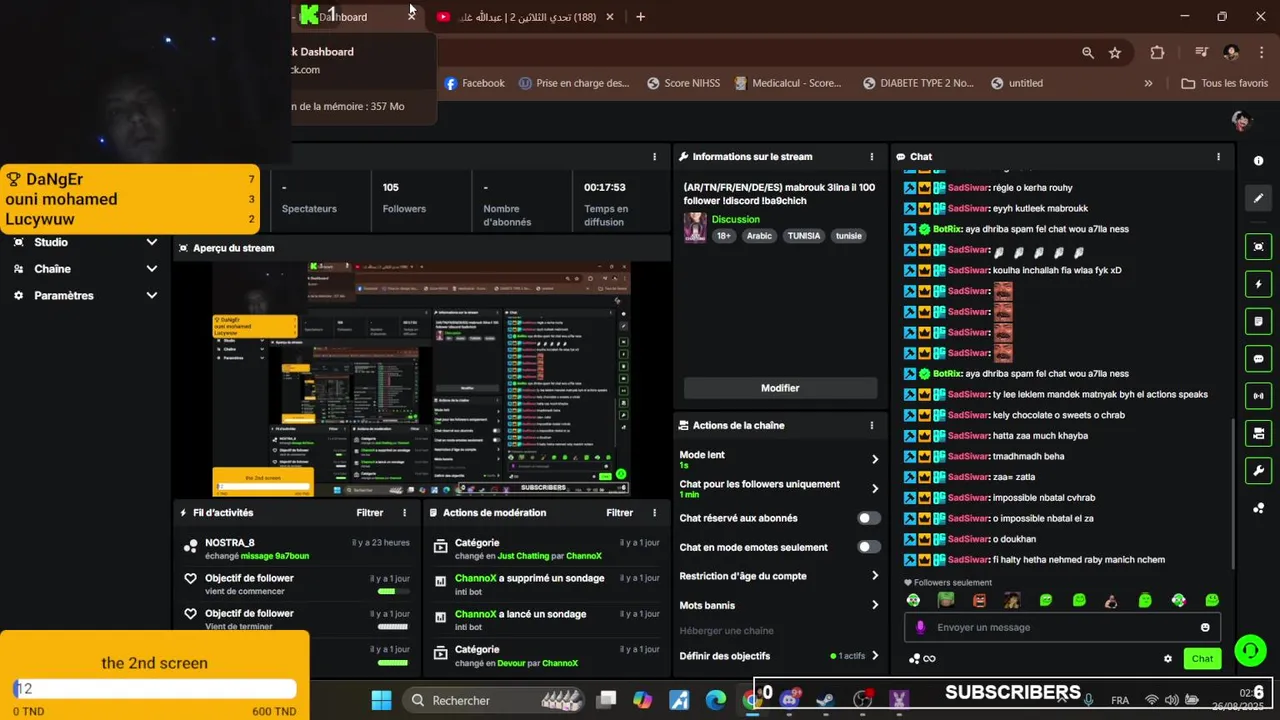Click Filtrer in Fil d'activités
The width and height of the screenshot is (1280, 720).
click(370, 512)
